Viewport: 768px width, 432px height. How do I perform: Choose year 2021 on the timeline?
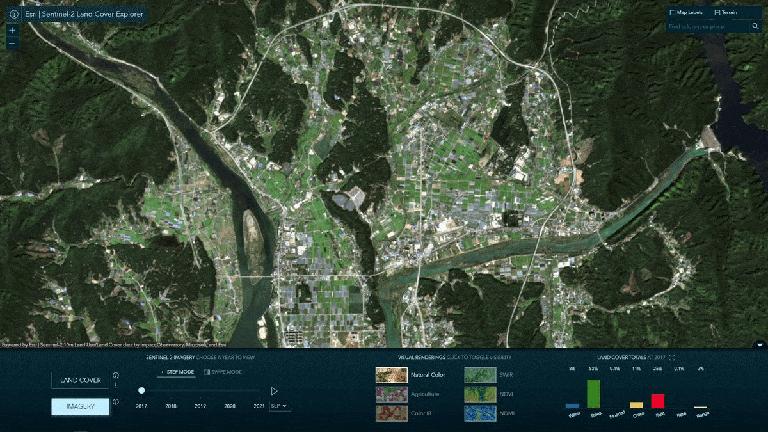pyautogui.click(x=259, y=406)
